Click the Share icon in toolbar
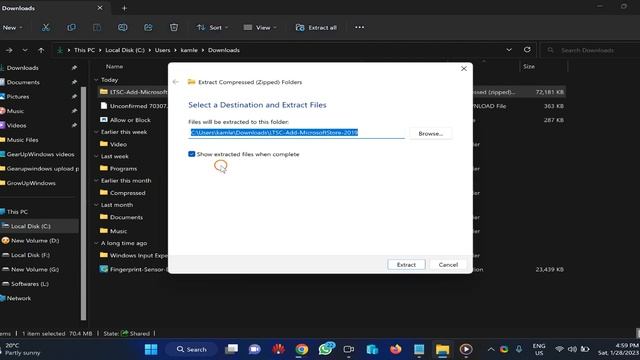 pos(148,27)
